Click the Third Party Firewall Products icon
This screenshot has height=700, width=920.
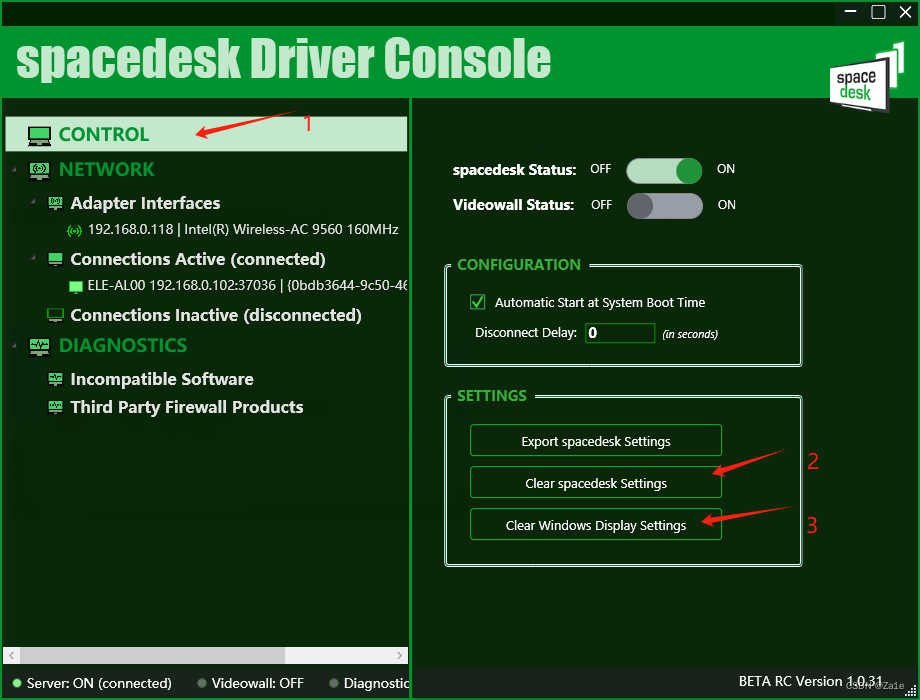[55, 407]
